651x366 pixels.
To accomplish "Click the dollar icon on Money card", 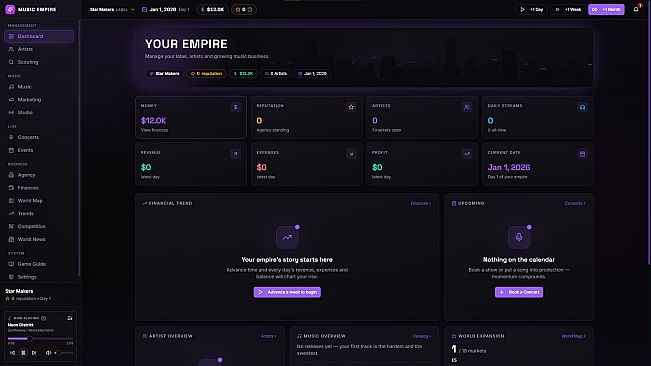I will [235, 107].
